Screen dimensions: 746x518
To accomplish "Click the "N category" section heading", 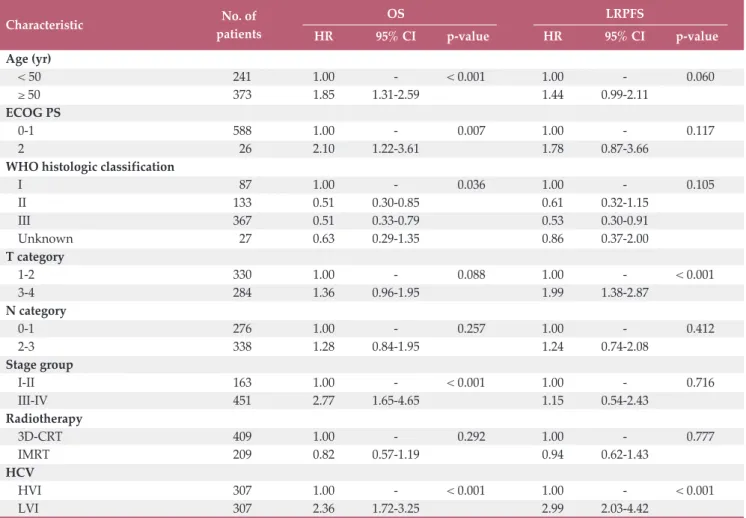I will pos(36,311).
